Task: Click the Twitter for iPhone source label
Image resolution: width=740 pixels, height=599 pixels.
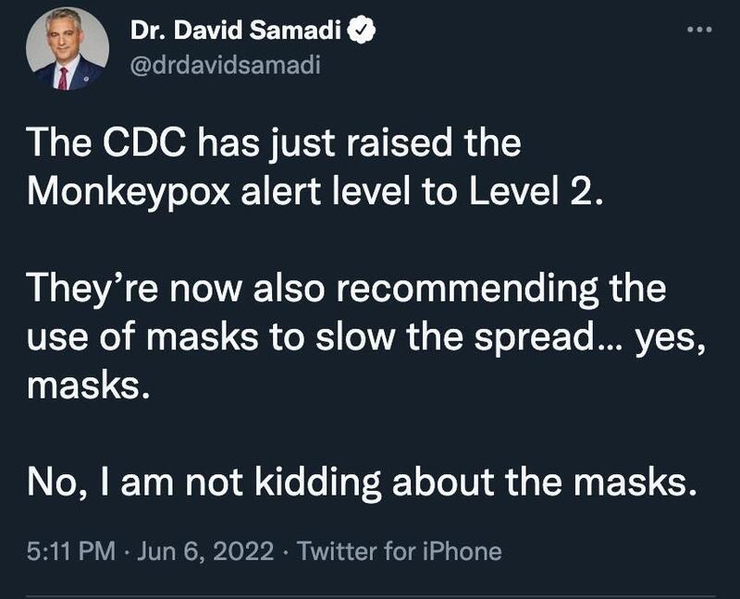Action: click(399, 551)
